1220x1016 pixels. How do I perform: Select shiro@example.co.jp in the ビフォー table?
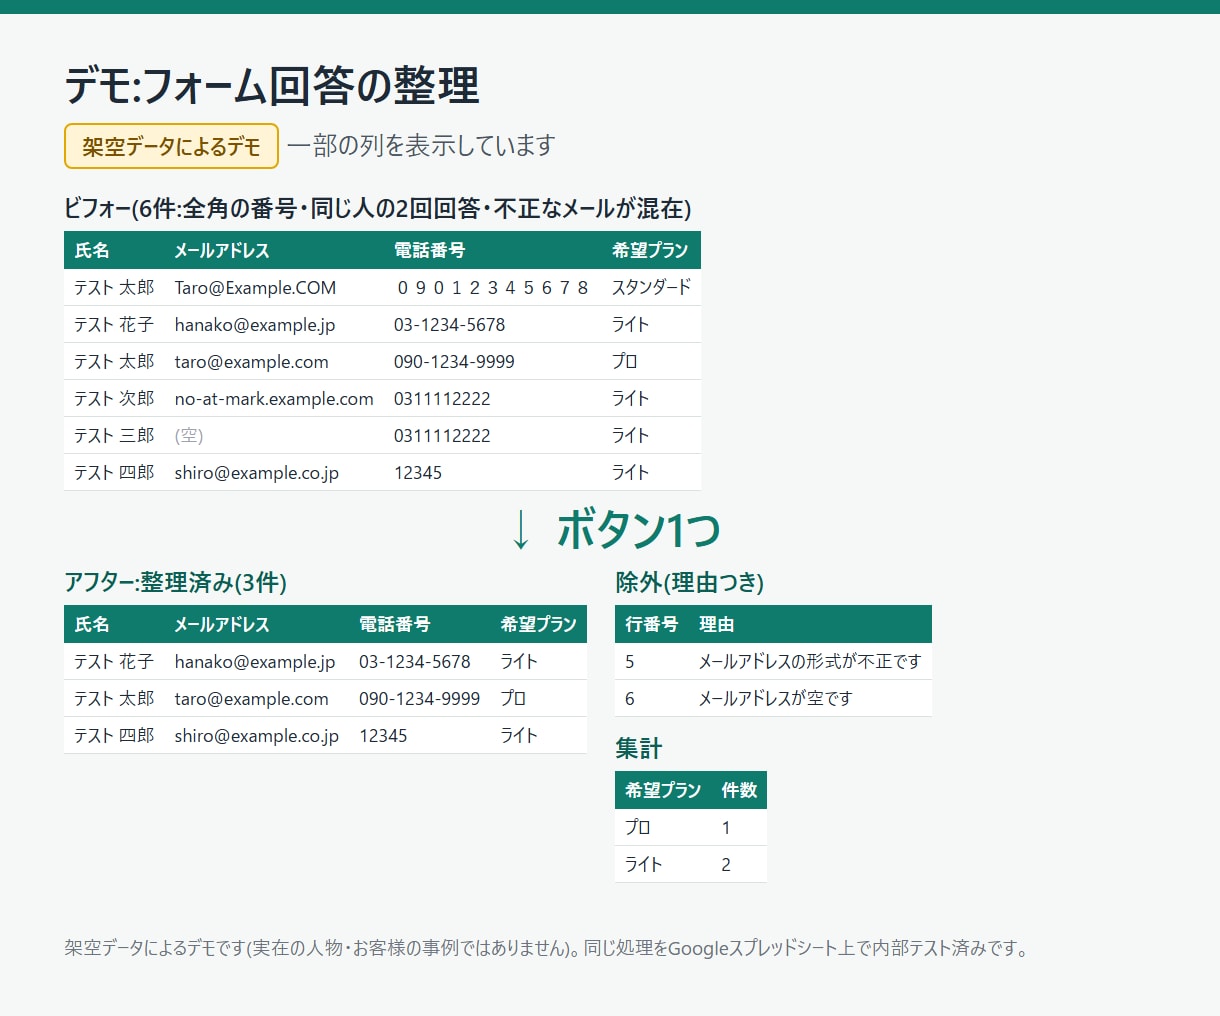(256, 472)
